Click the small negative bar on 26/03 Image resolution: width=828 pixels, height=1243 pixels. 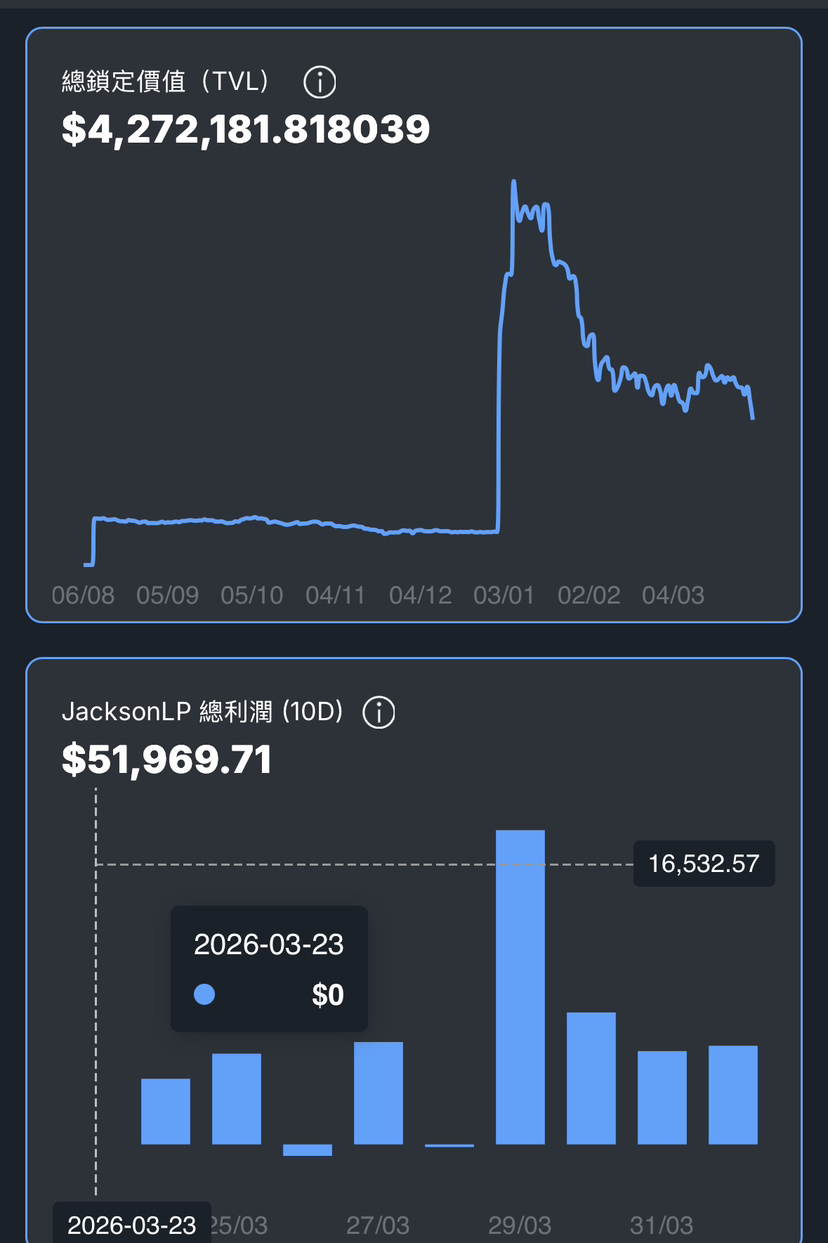(x=307, y=1150)
